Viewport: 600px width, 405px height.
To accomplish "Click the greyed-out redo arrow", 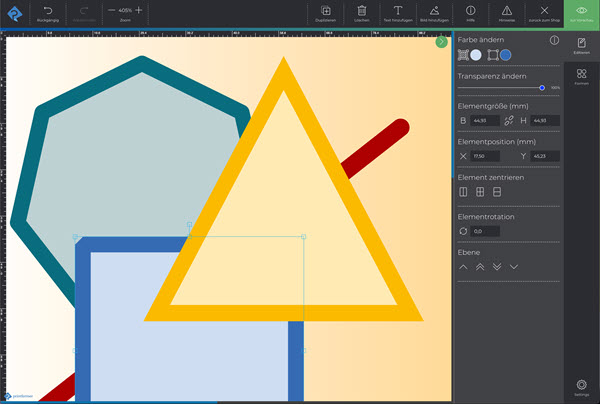I will [84, 14].
